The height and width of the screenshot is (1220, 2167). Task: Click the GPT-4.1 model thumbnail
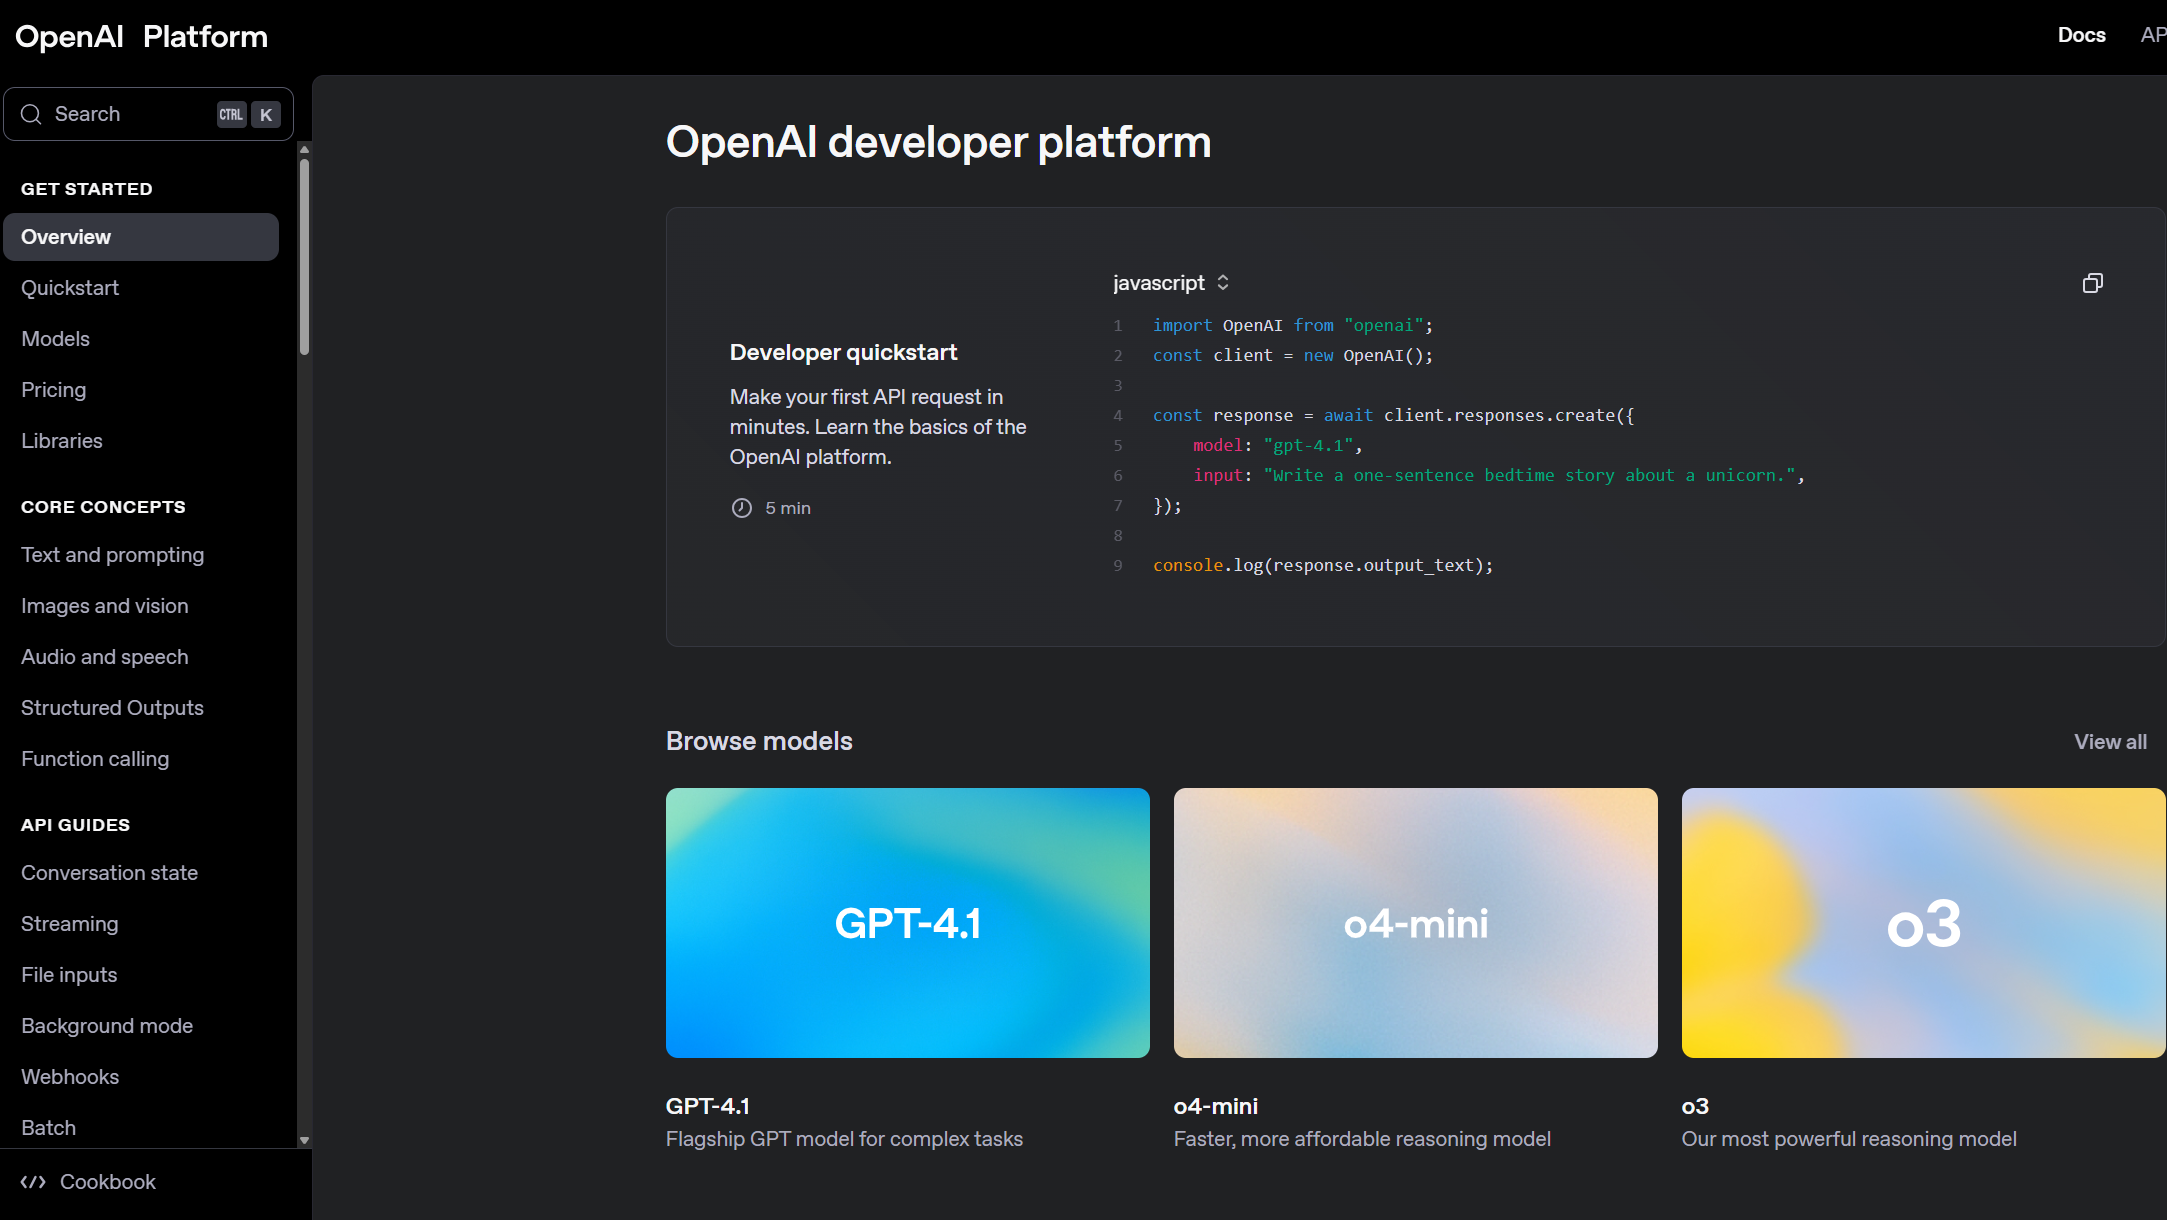[907, 922]
